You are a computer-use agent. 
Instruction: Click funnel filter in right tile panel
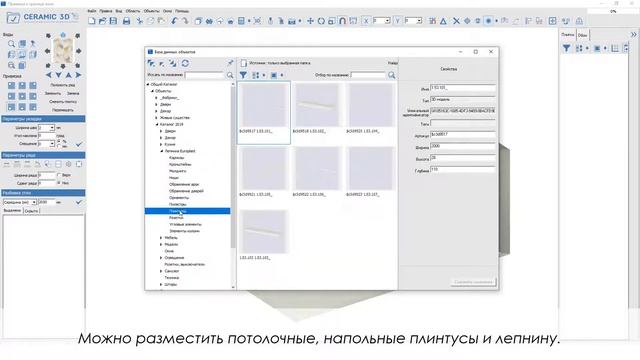pyautogui.click(x=567, y=48)
